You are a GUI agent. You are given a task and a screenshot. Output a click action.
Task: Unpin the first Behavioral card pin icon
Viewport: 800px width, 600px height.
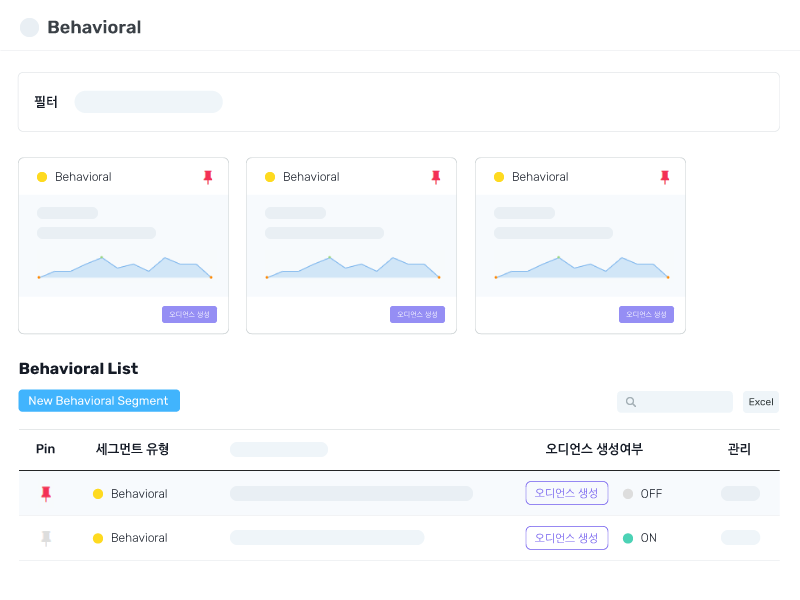click(208, 177)
